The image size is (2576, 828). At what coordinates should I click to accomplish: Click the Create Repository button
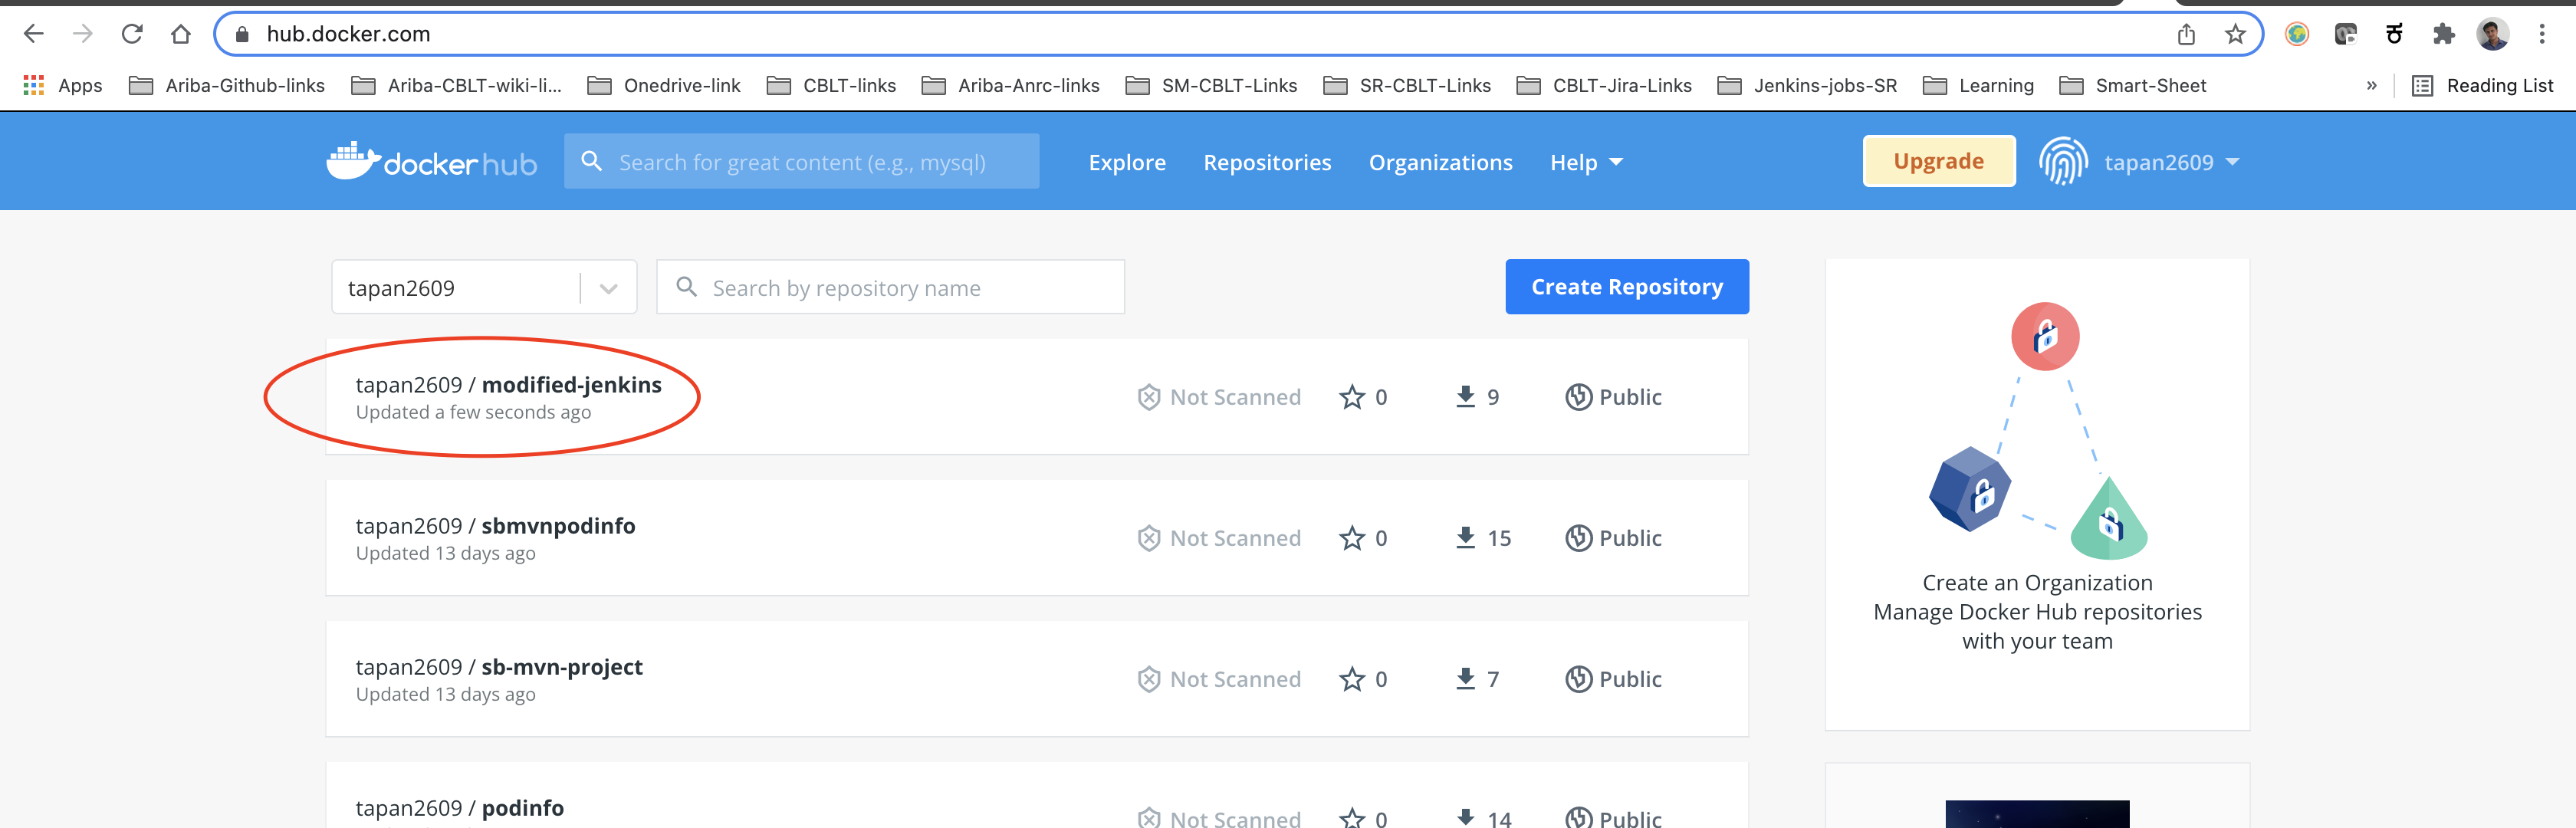[x=1627, y=287]
